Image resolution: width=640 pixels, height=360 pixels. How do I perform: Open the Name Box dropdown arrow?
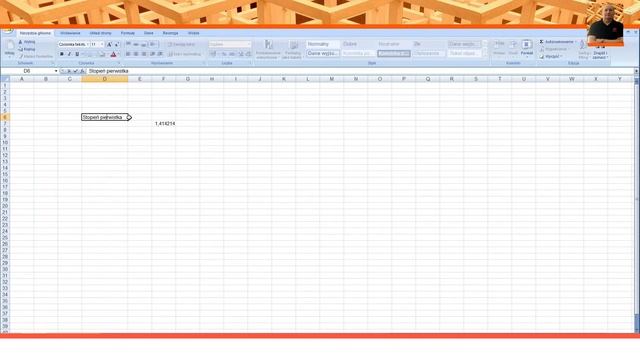click(56, 71)
